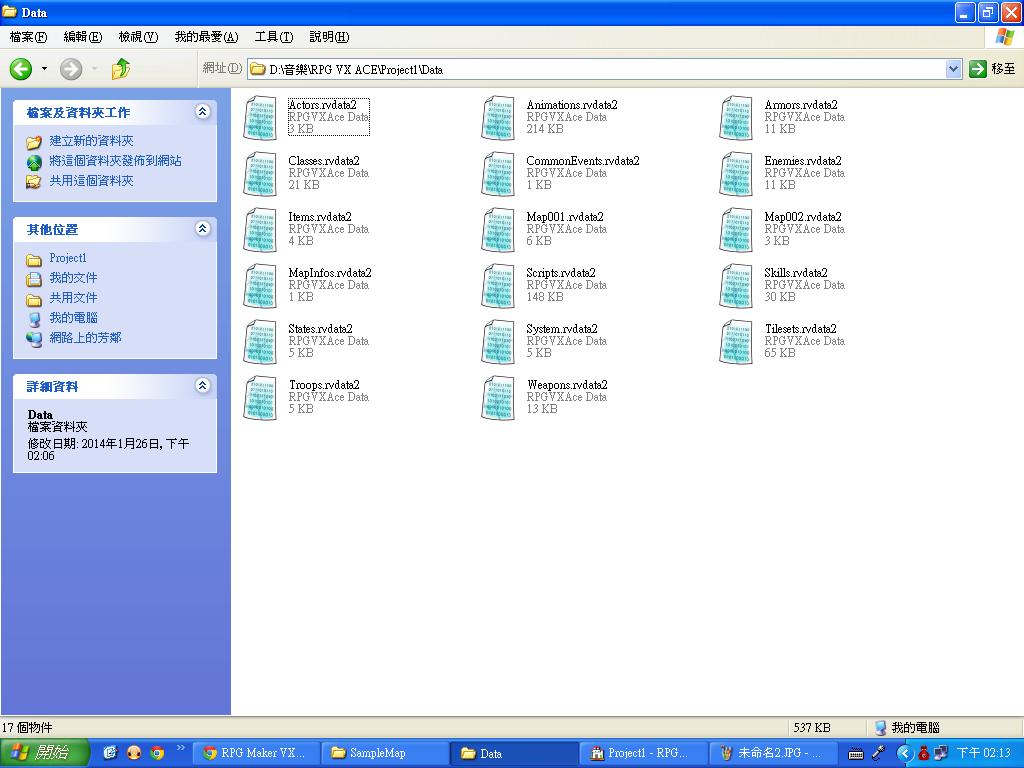1024x768 pixels.
Task: Select the System.rvdata2 file icon
Action: [x=498, y=342]
